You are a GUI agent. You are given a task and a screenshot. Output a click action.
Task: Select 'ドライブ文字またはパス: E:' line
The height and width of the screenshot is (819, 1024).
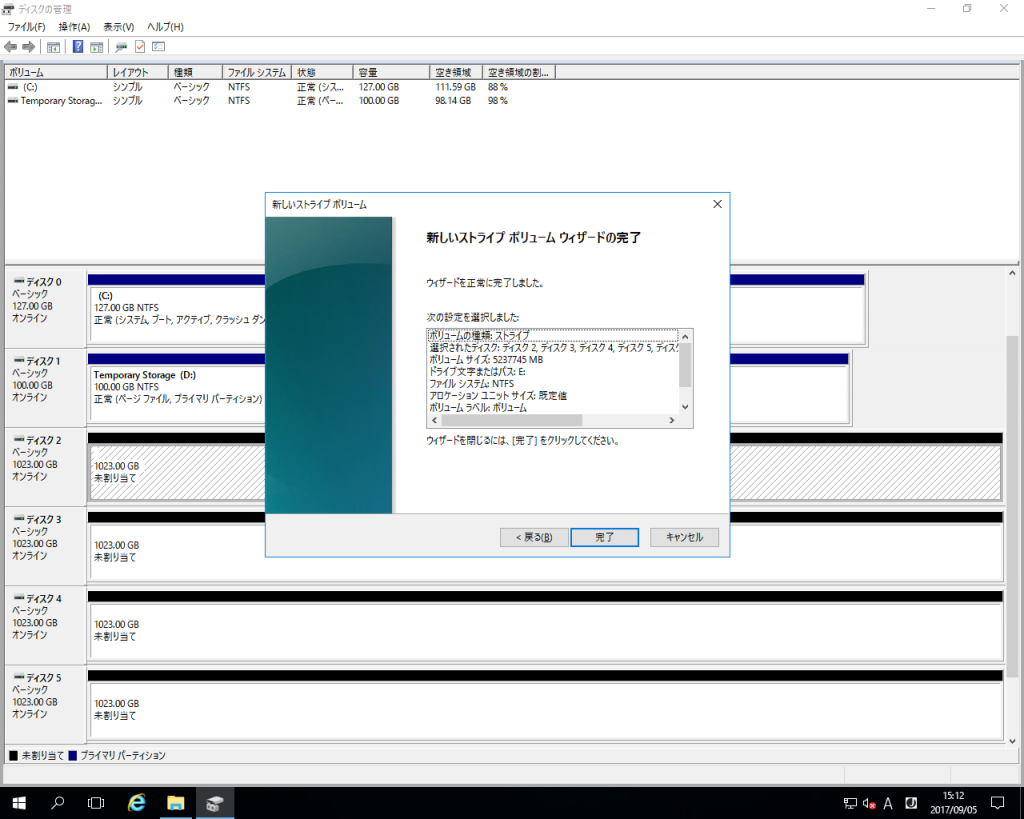click(x=477, y=372)
